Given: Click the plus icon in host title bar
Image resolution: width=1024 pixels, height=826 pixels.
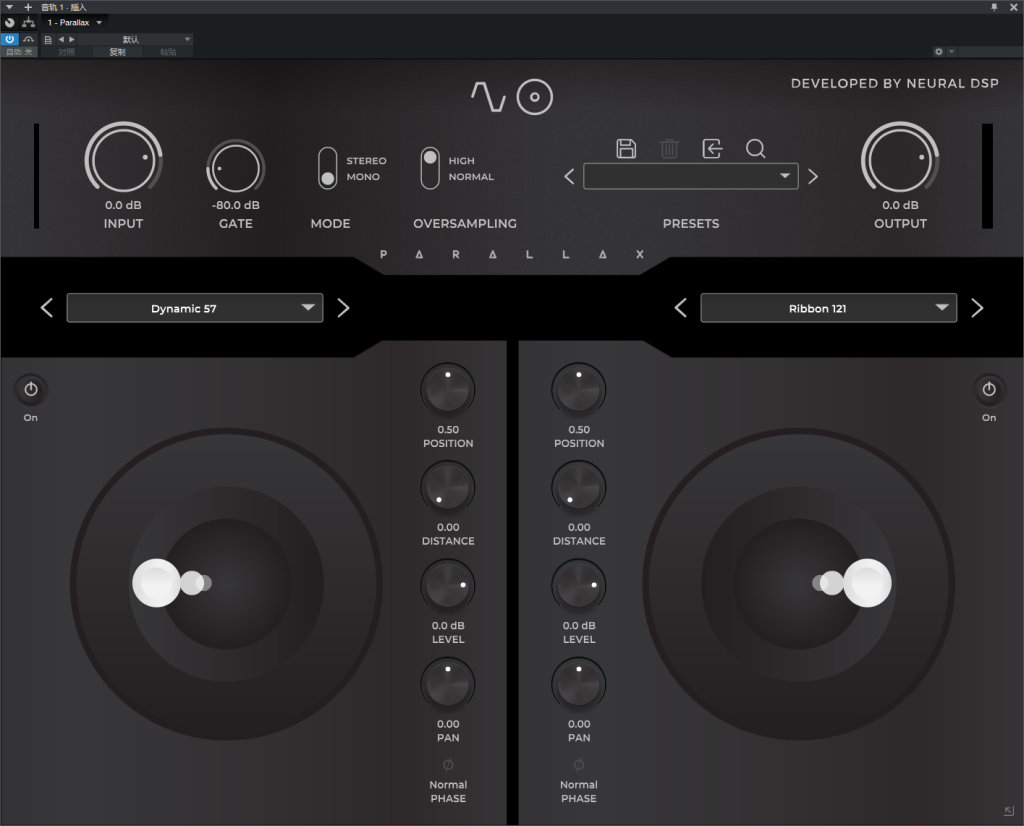Looking at the screenshot, I should point(28,7).
